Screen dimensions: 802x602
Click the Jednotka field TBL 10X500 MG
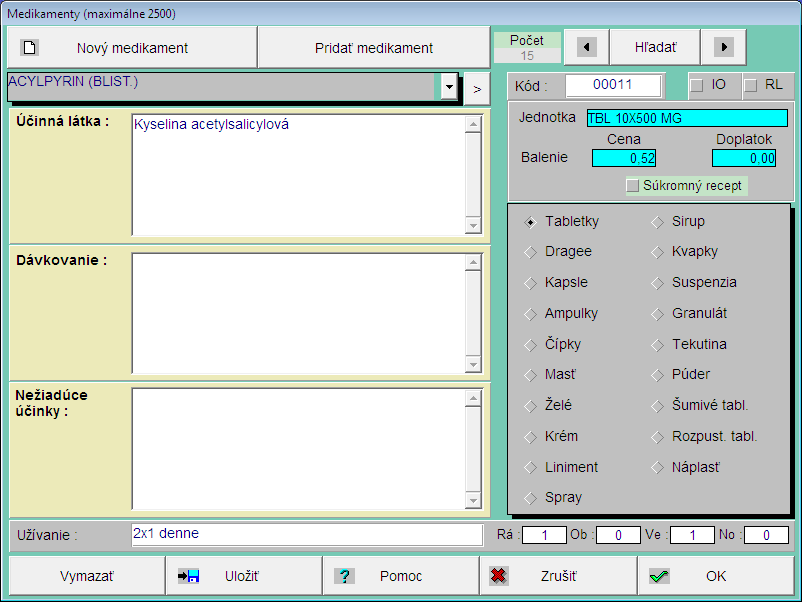pyautogui.click(x=687, y=118)
